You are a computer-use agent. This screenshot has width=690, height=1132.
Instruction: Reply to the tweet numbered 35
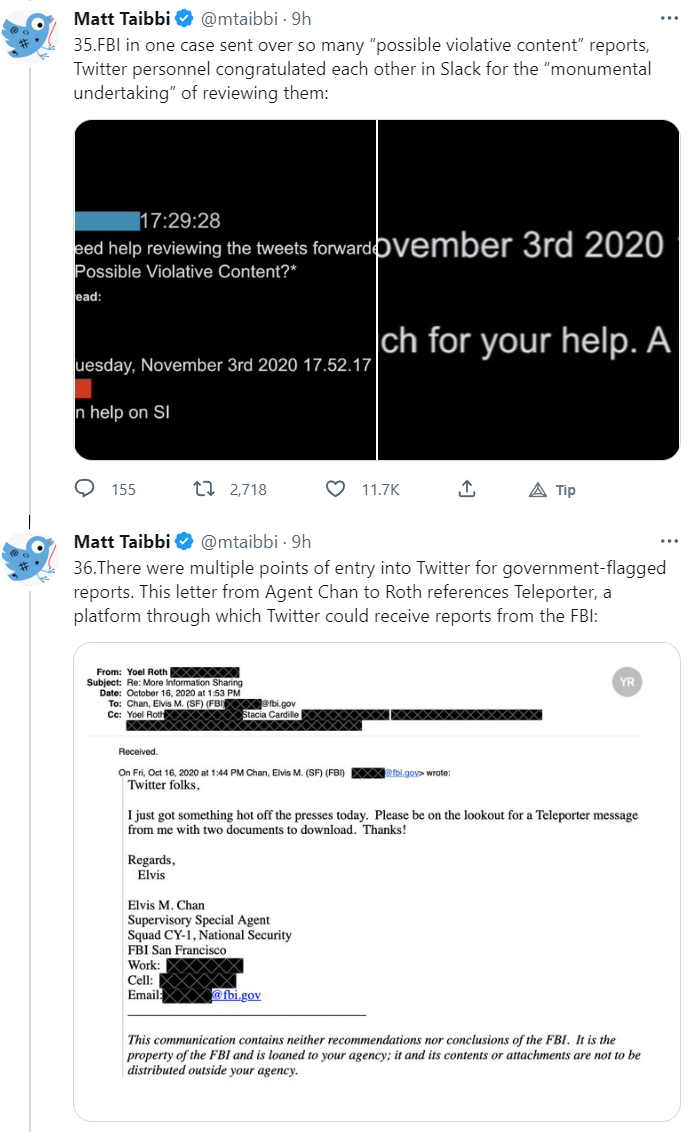pyautogui.click(x=86, y=489)
